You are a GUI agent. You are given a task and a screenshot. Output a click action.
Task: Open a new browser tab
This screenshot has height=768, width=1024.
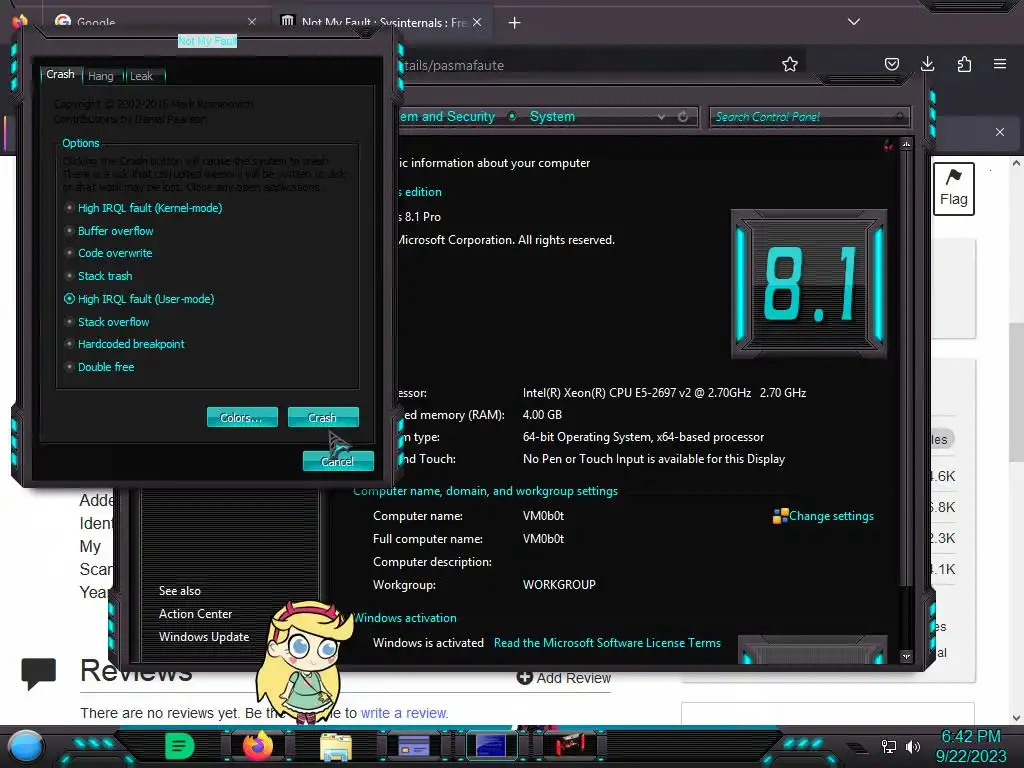click(515, 23)
